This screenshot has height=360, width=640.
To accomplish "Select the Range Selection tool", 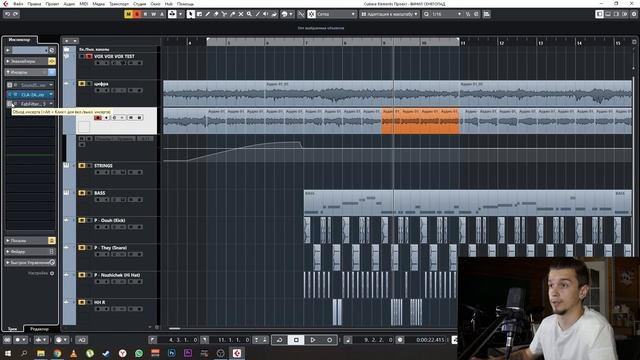I will click(199, 14).
